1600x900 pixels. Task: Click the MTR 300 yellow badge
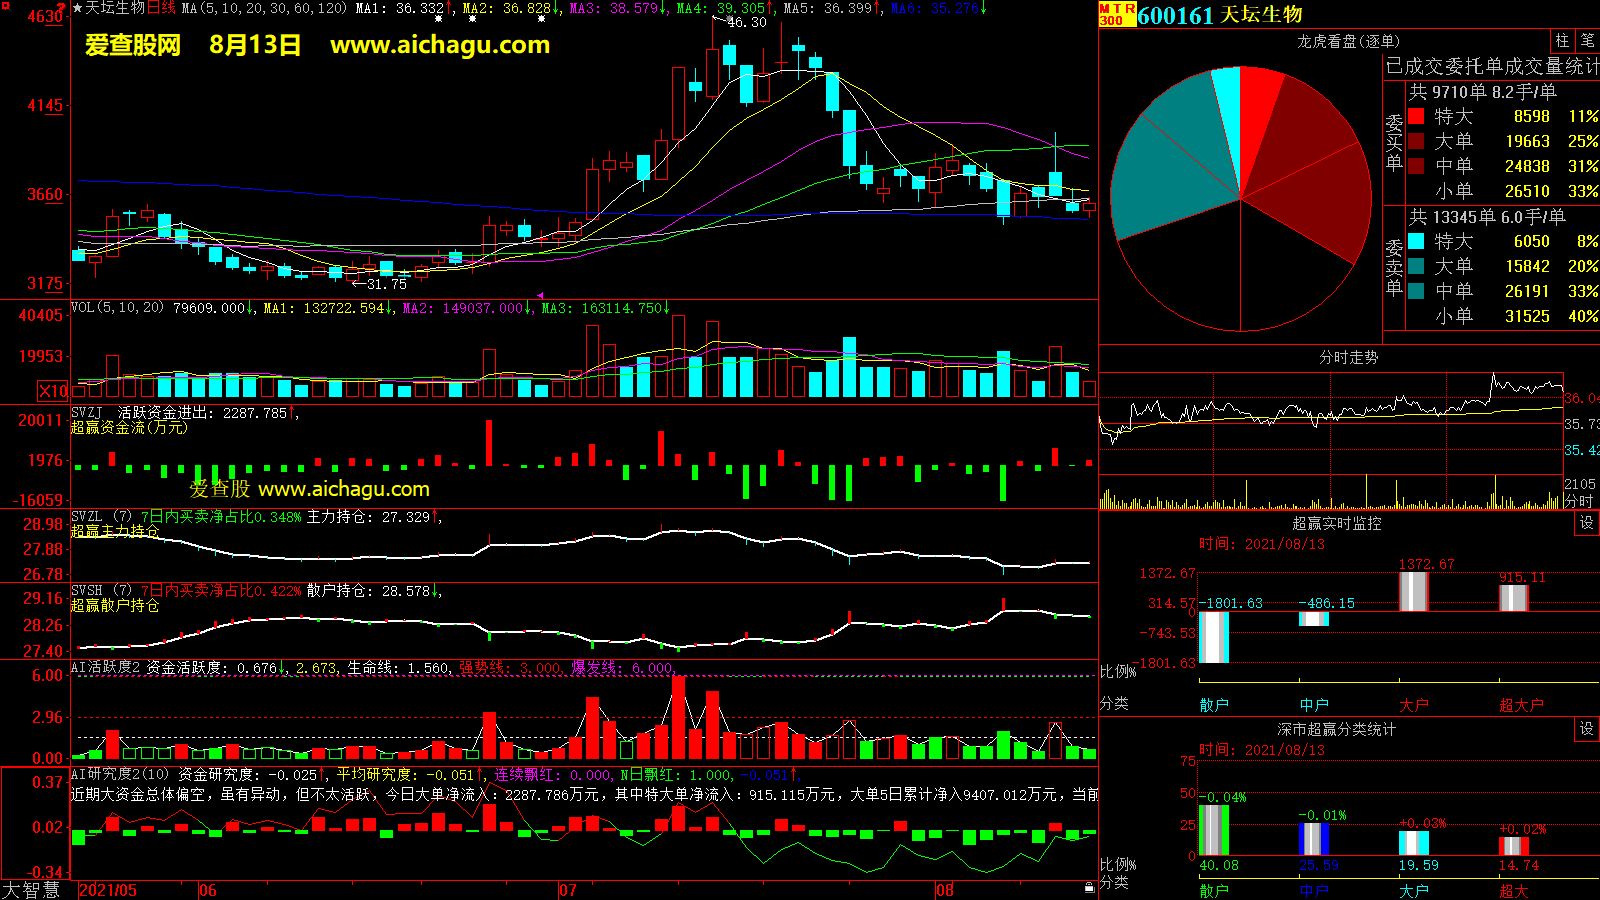point(1117,14)
